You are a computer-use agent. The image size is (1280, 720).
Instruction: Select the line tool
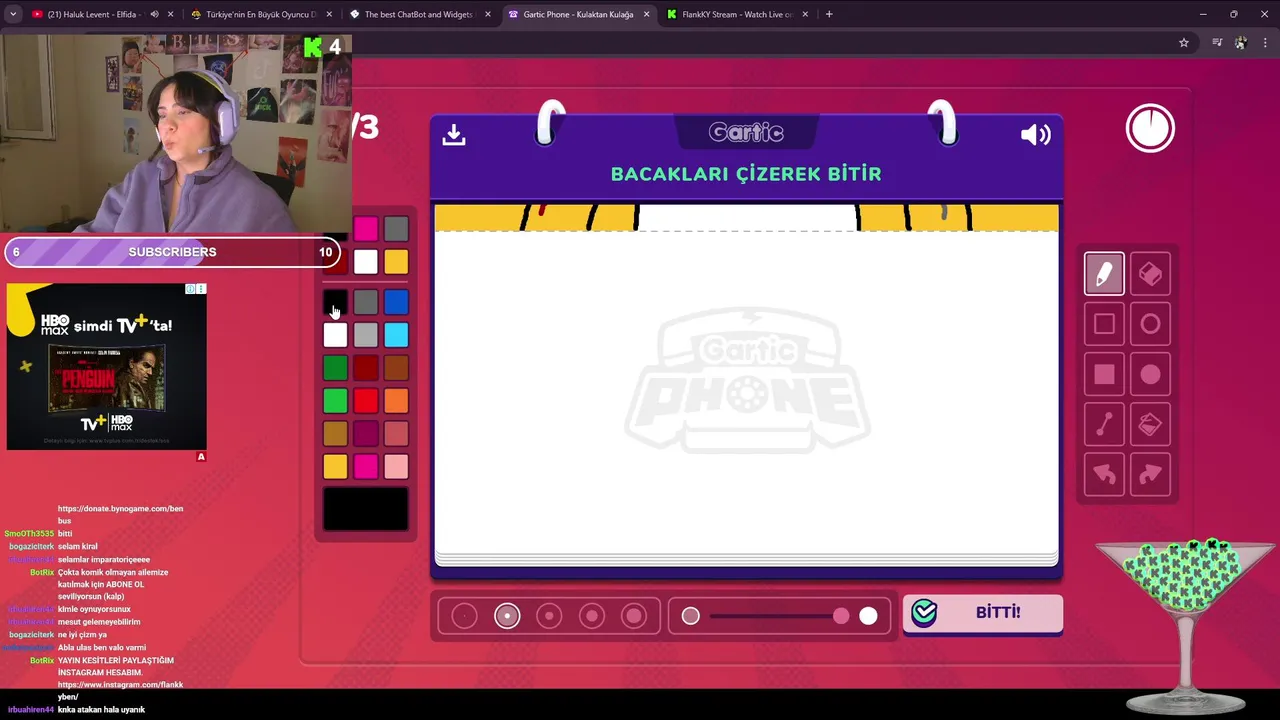point(1104,425)
